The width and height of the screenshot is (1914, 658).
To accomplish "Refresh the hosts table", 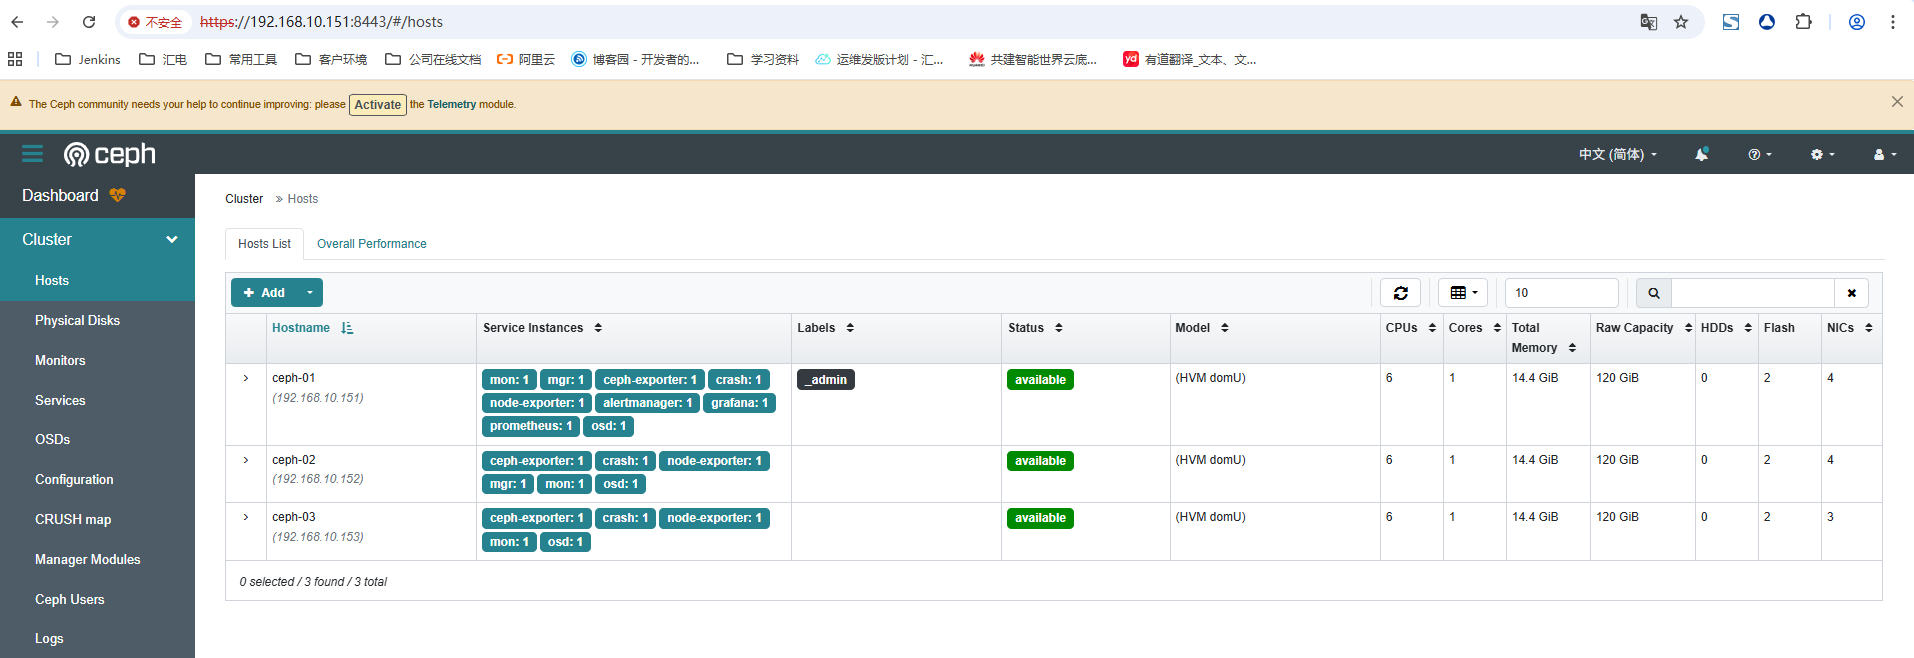I will pyautogui.click(x=1400, y=293).
